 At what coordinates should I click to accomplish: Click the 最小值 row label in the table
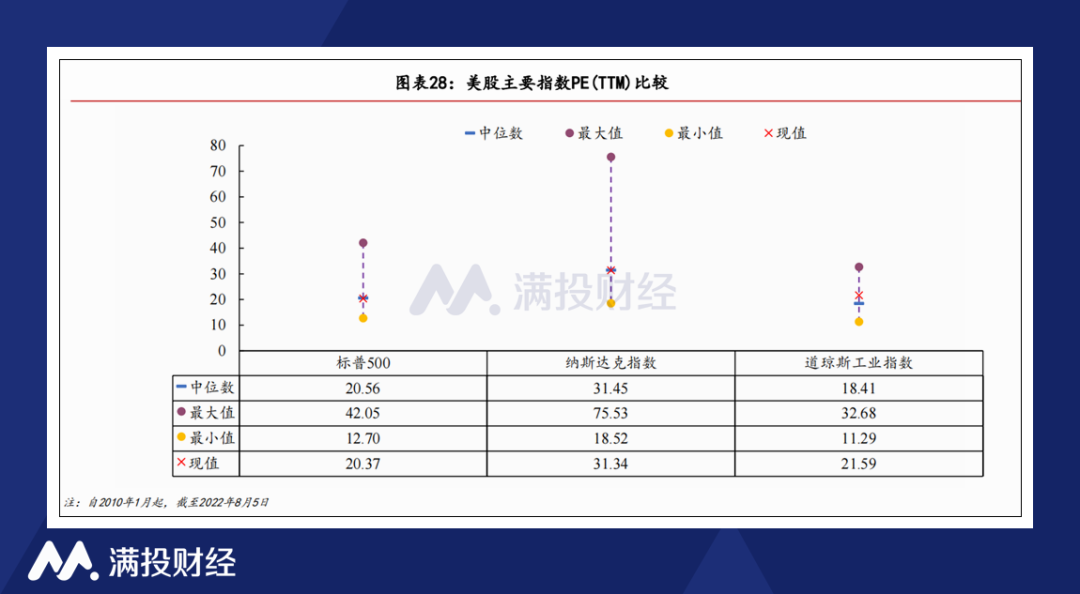point(205,438)
